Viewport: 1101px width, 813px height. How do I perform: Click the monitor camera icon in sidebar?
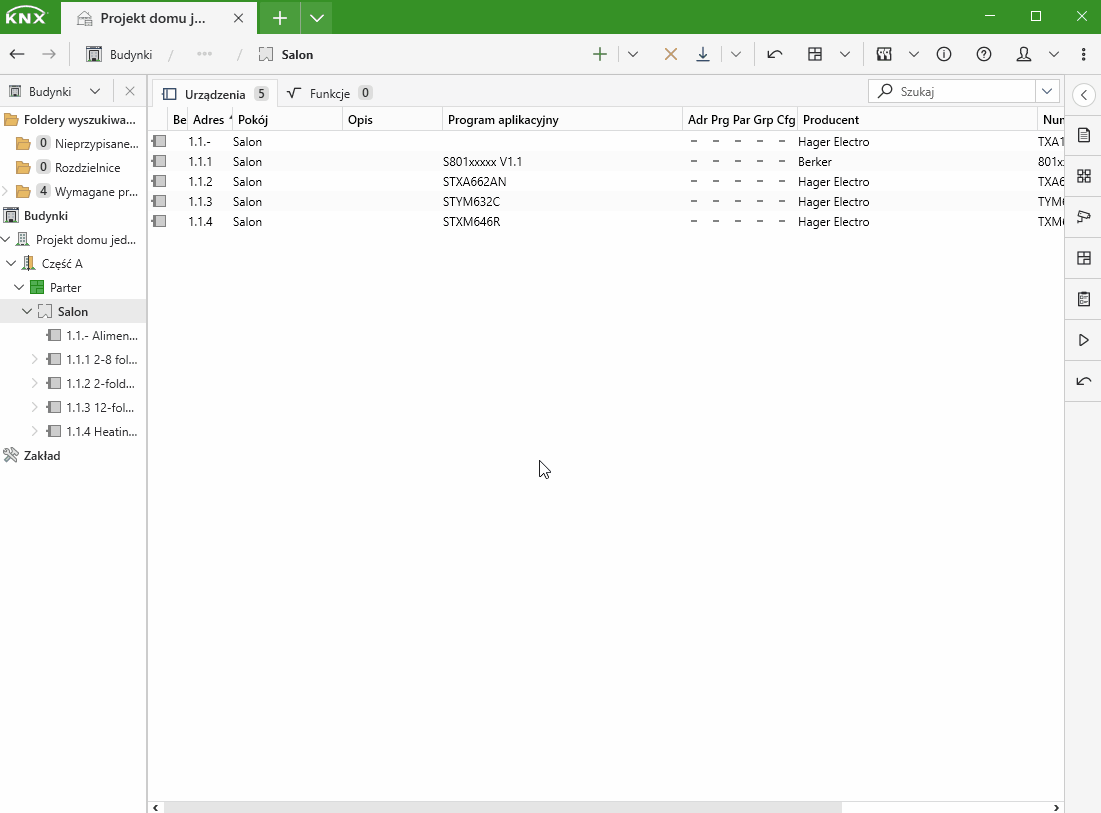[1083, 217]
